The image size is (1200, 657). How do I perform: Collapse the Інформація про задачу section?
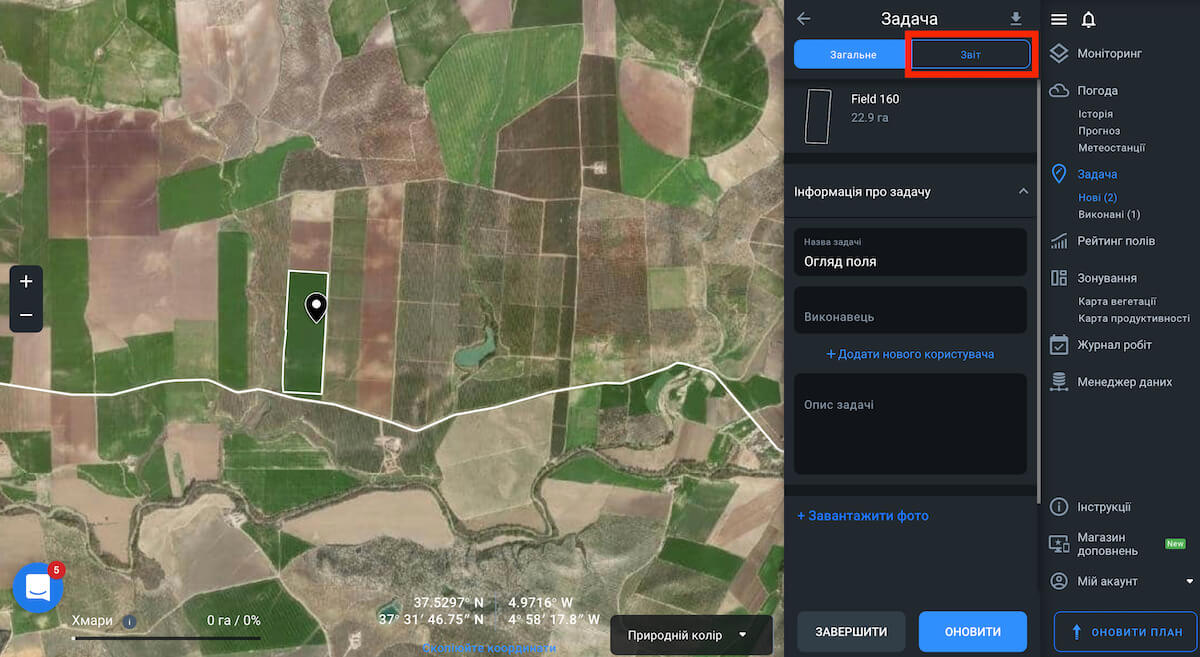pyautogui.click(x=1022, y=191)
